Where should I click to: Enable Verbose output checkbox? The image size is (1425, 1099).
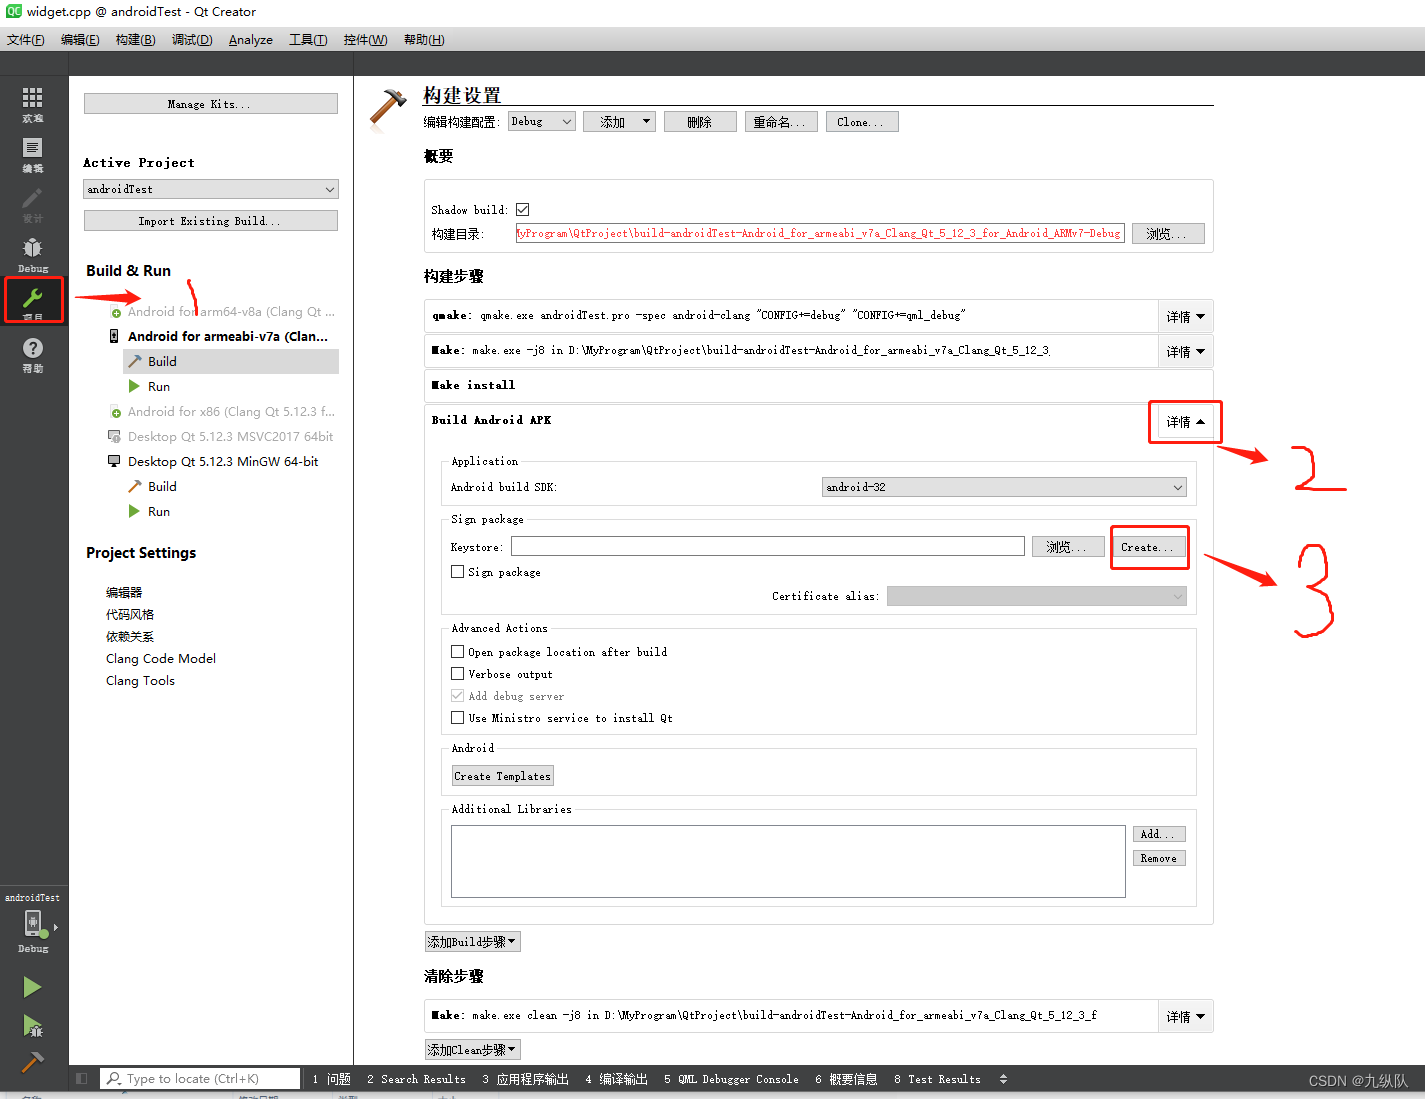457,674
